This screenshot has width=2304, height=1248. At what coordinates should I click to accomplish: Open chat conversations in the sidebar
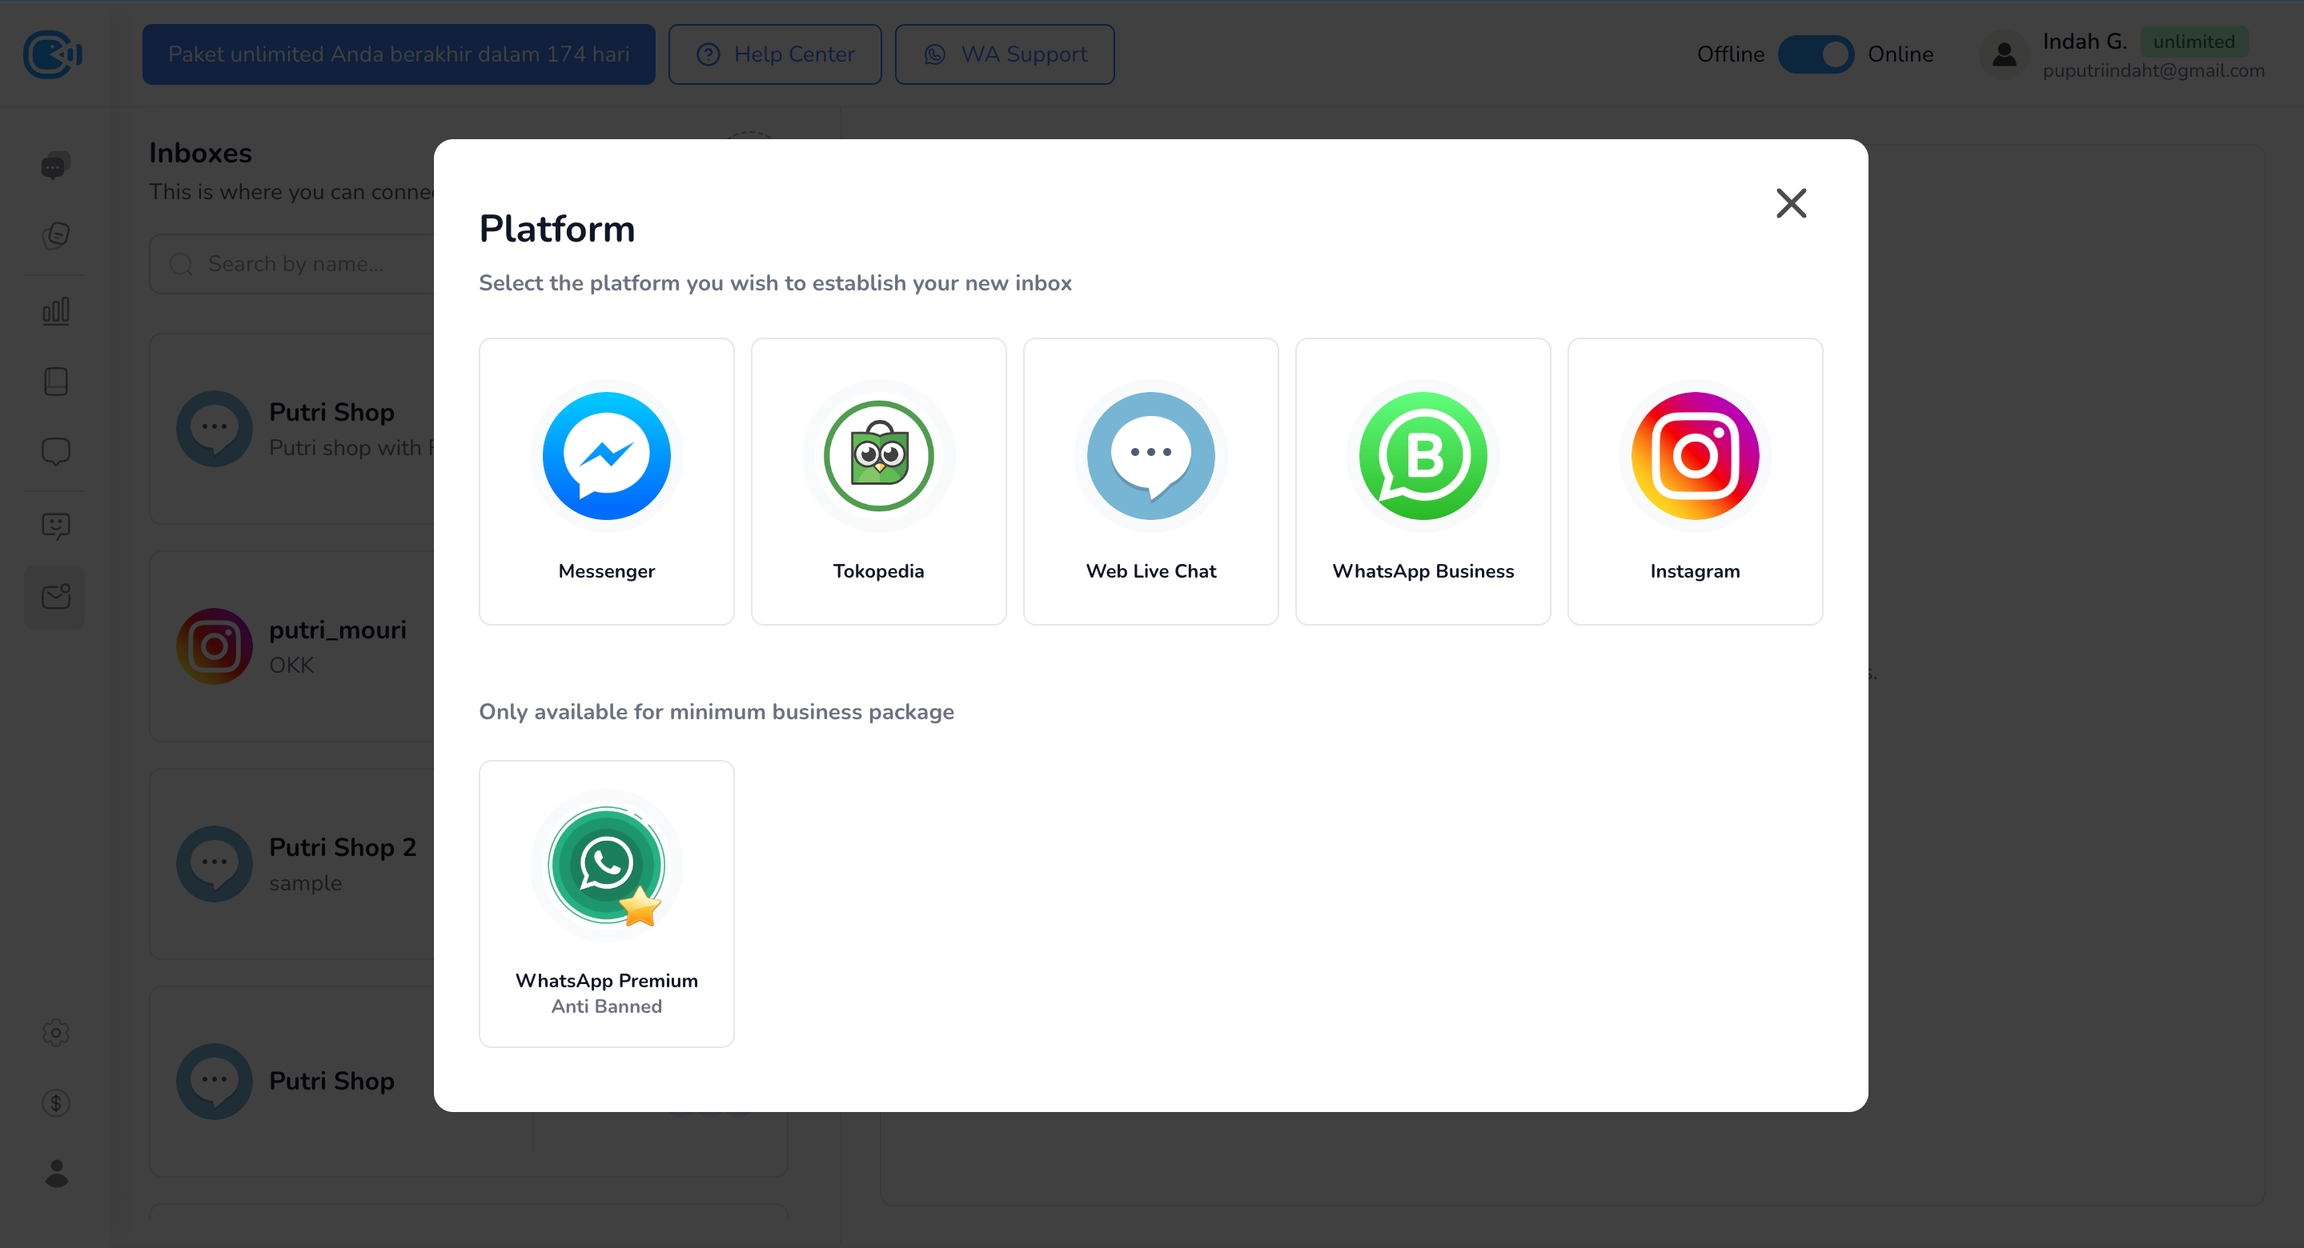(55, 166)
